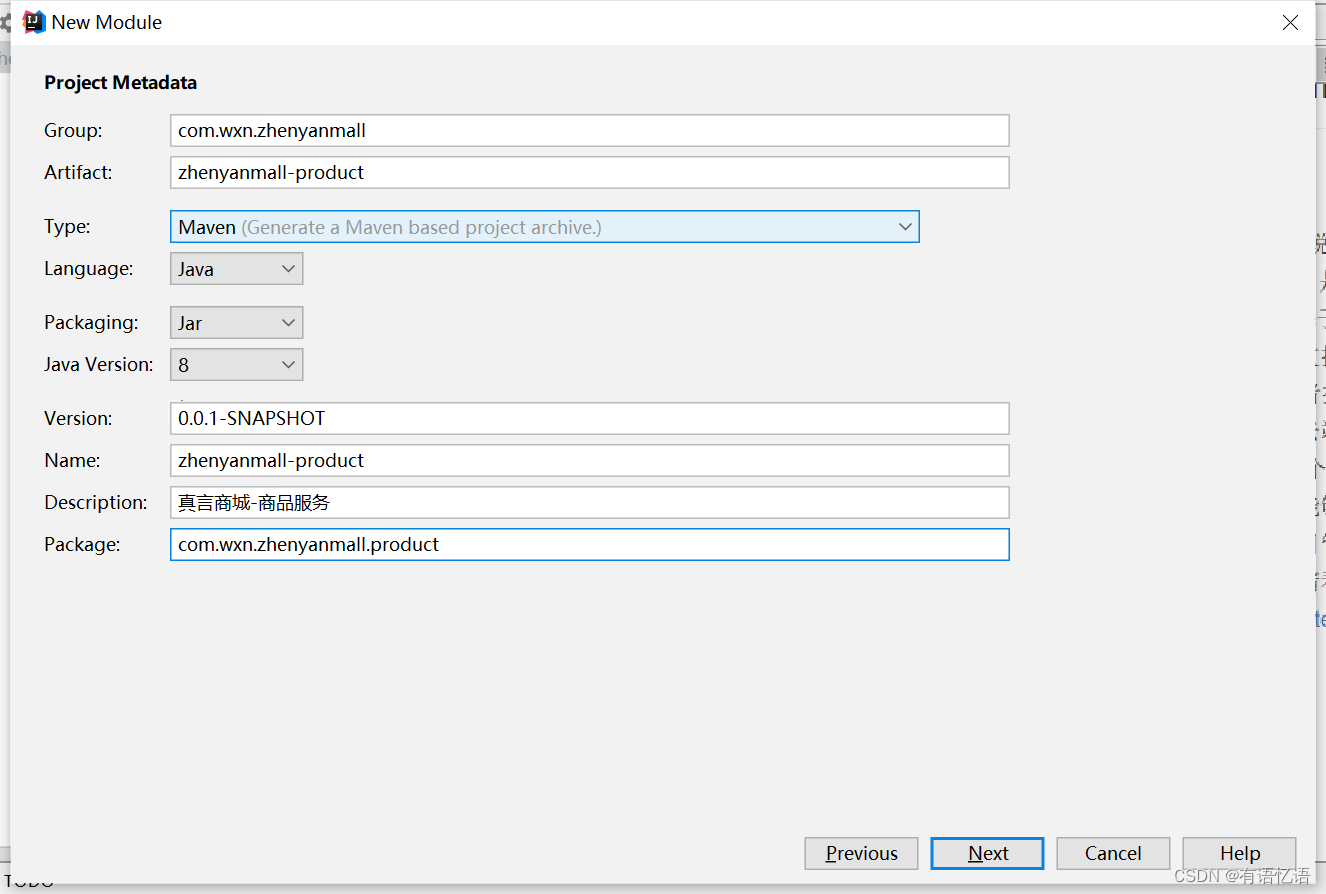Click the Java Version label
The height and width of the screenshot is (894, 1326).
[99, 365]
